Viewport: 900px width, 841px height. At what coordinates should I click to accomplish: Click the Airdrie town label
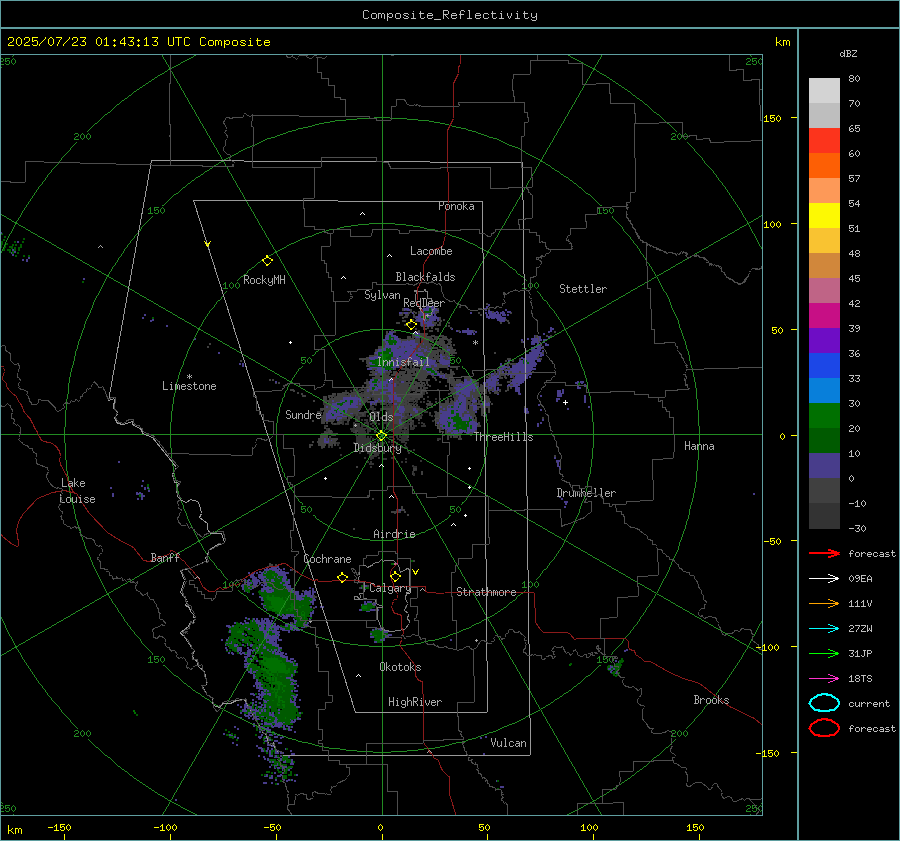click(394, 534)
